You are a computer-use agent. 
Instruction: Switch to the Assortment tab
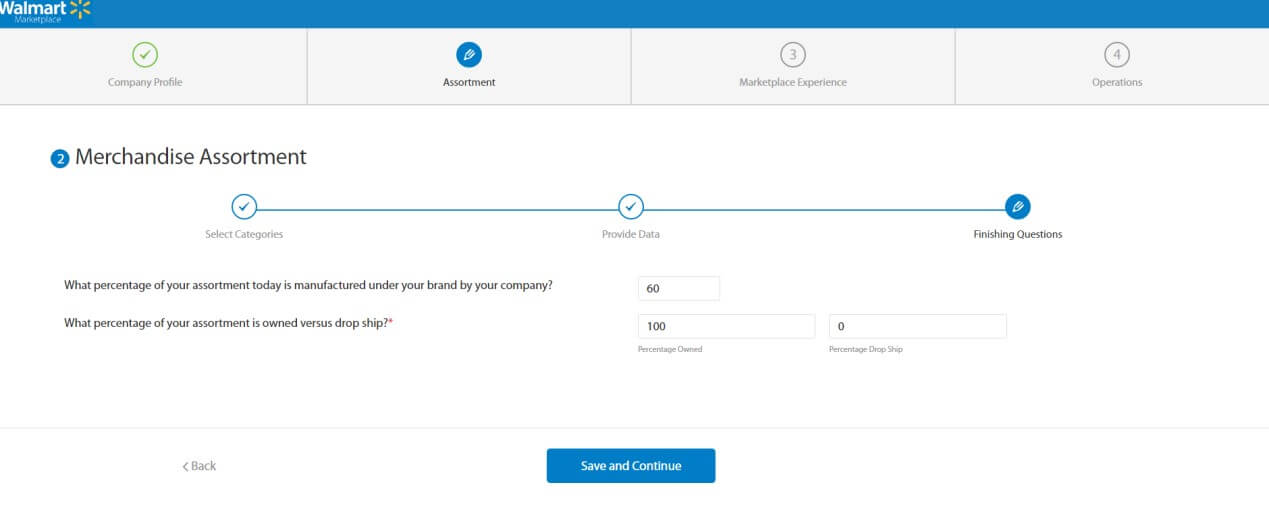point(469,66)
